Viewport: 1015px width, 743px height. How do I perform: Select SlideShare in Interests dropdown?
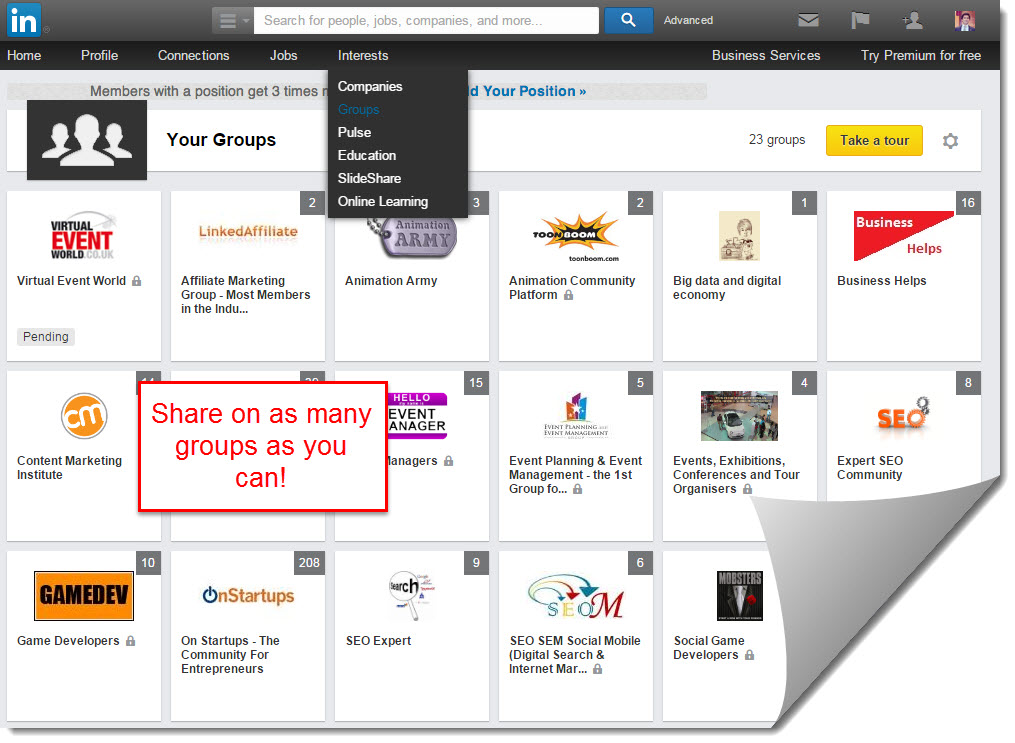[369, 178]
